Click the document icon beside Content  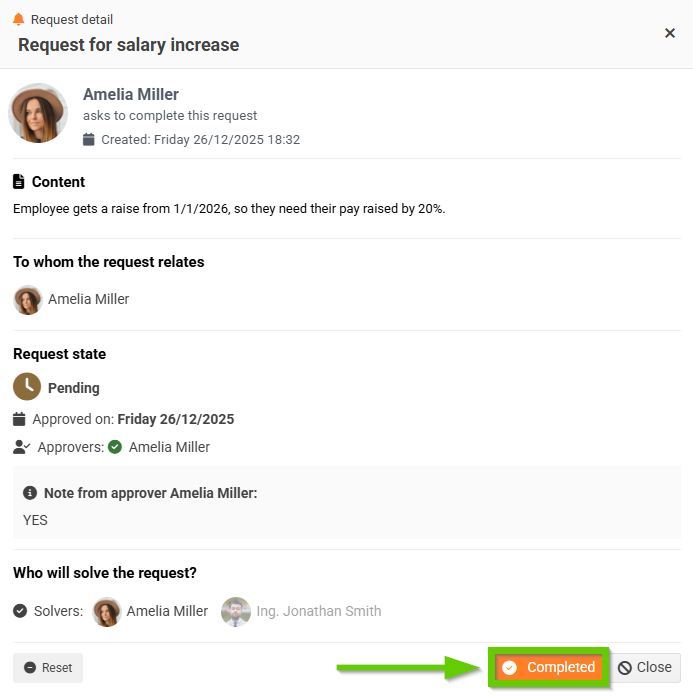point(19,182)
